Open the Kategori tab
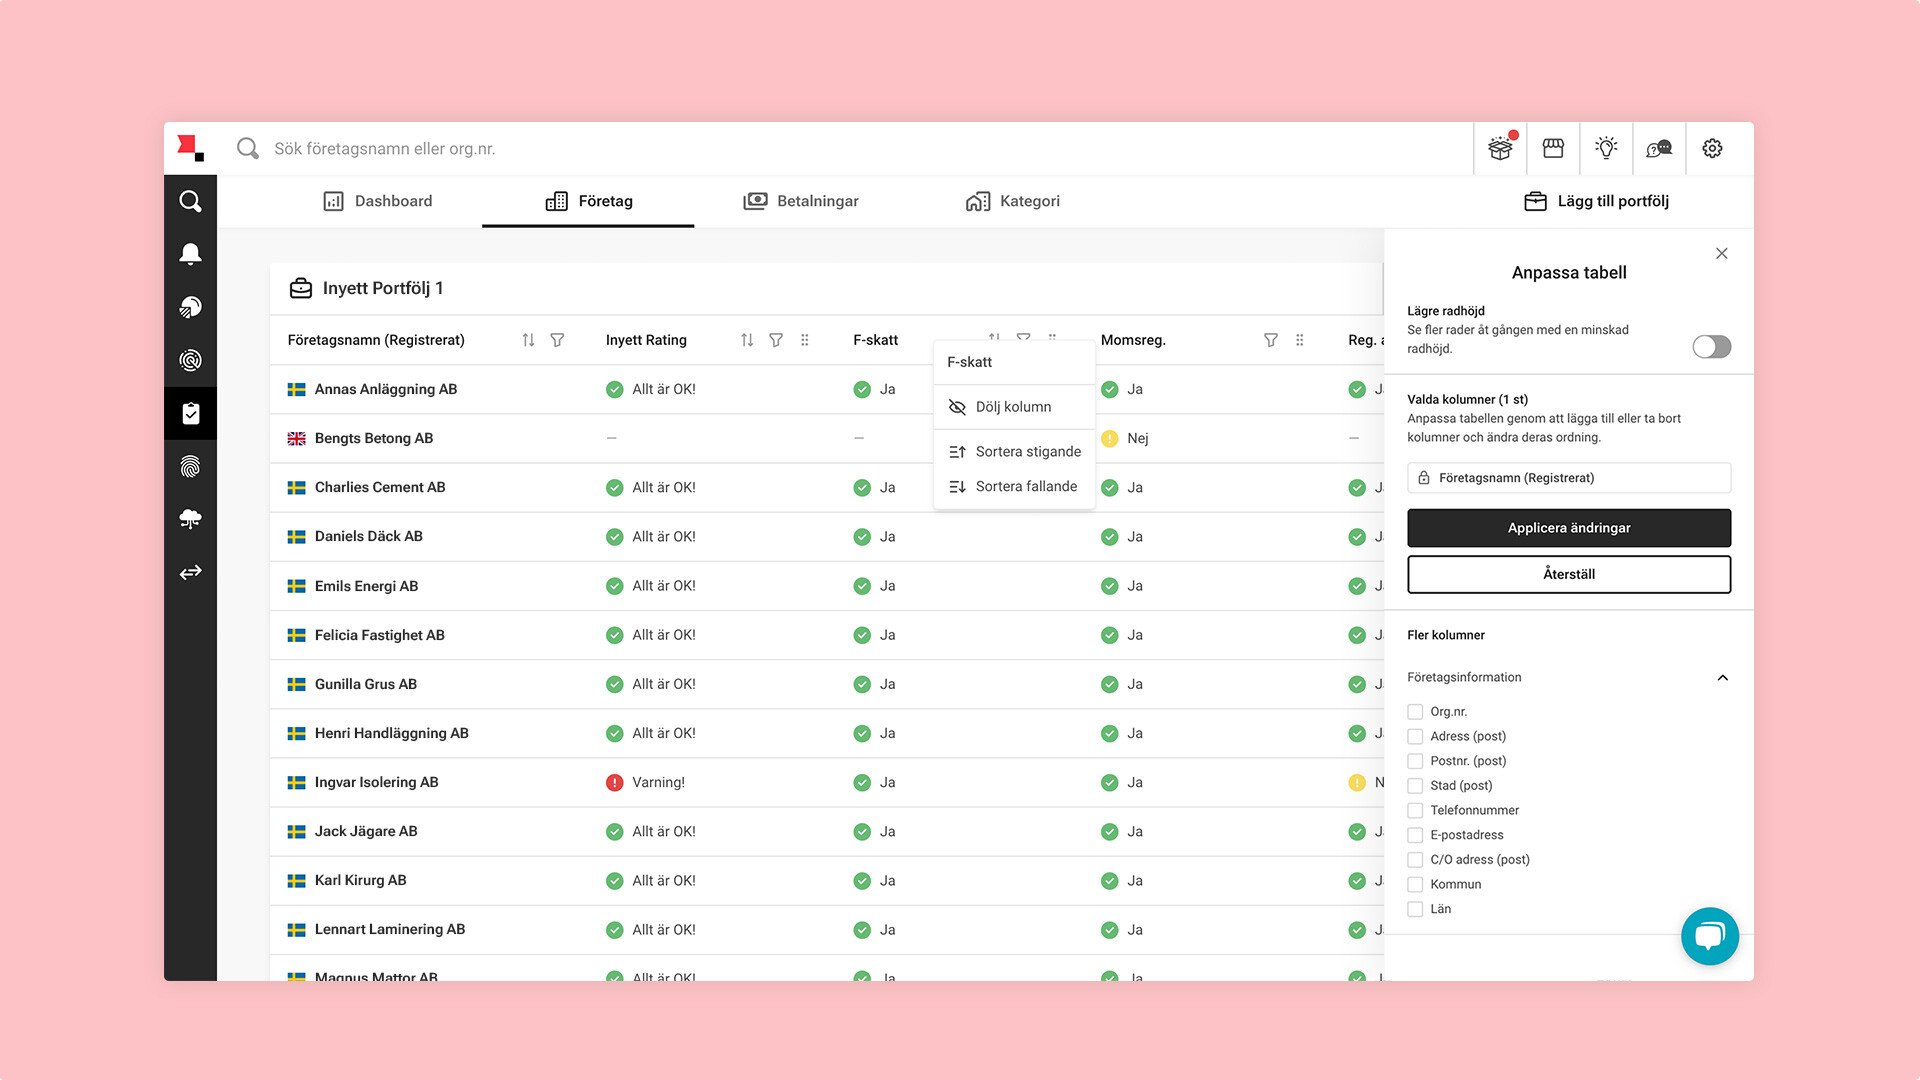Screen dimensions: 1920x1080 click(1013, 201)
